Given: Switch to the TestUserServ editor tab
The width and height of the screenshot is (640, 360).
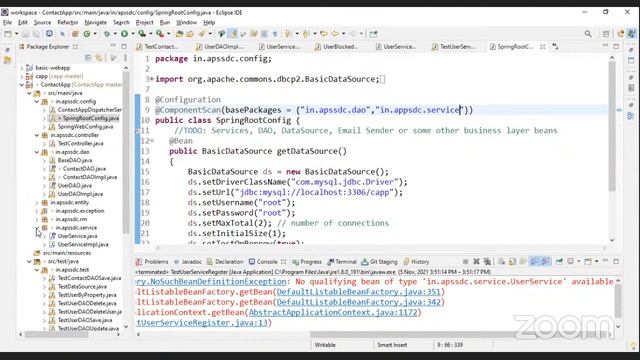Looking at the screenshot, I should pyautogui.click(x=453, y=47).
